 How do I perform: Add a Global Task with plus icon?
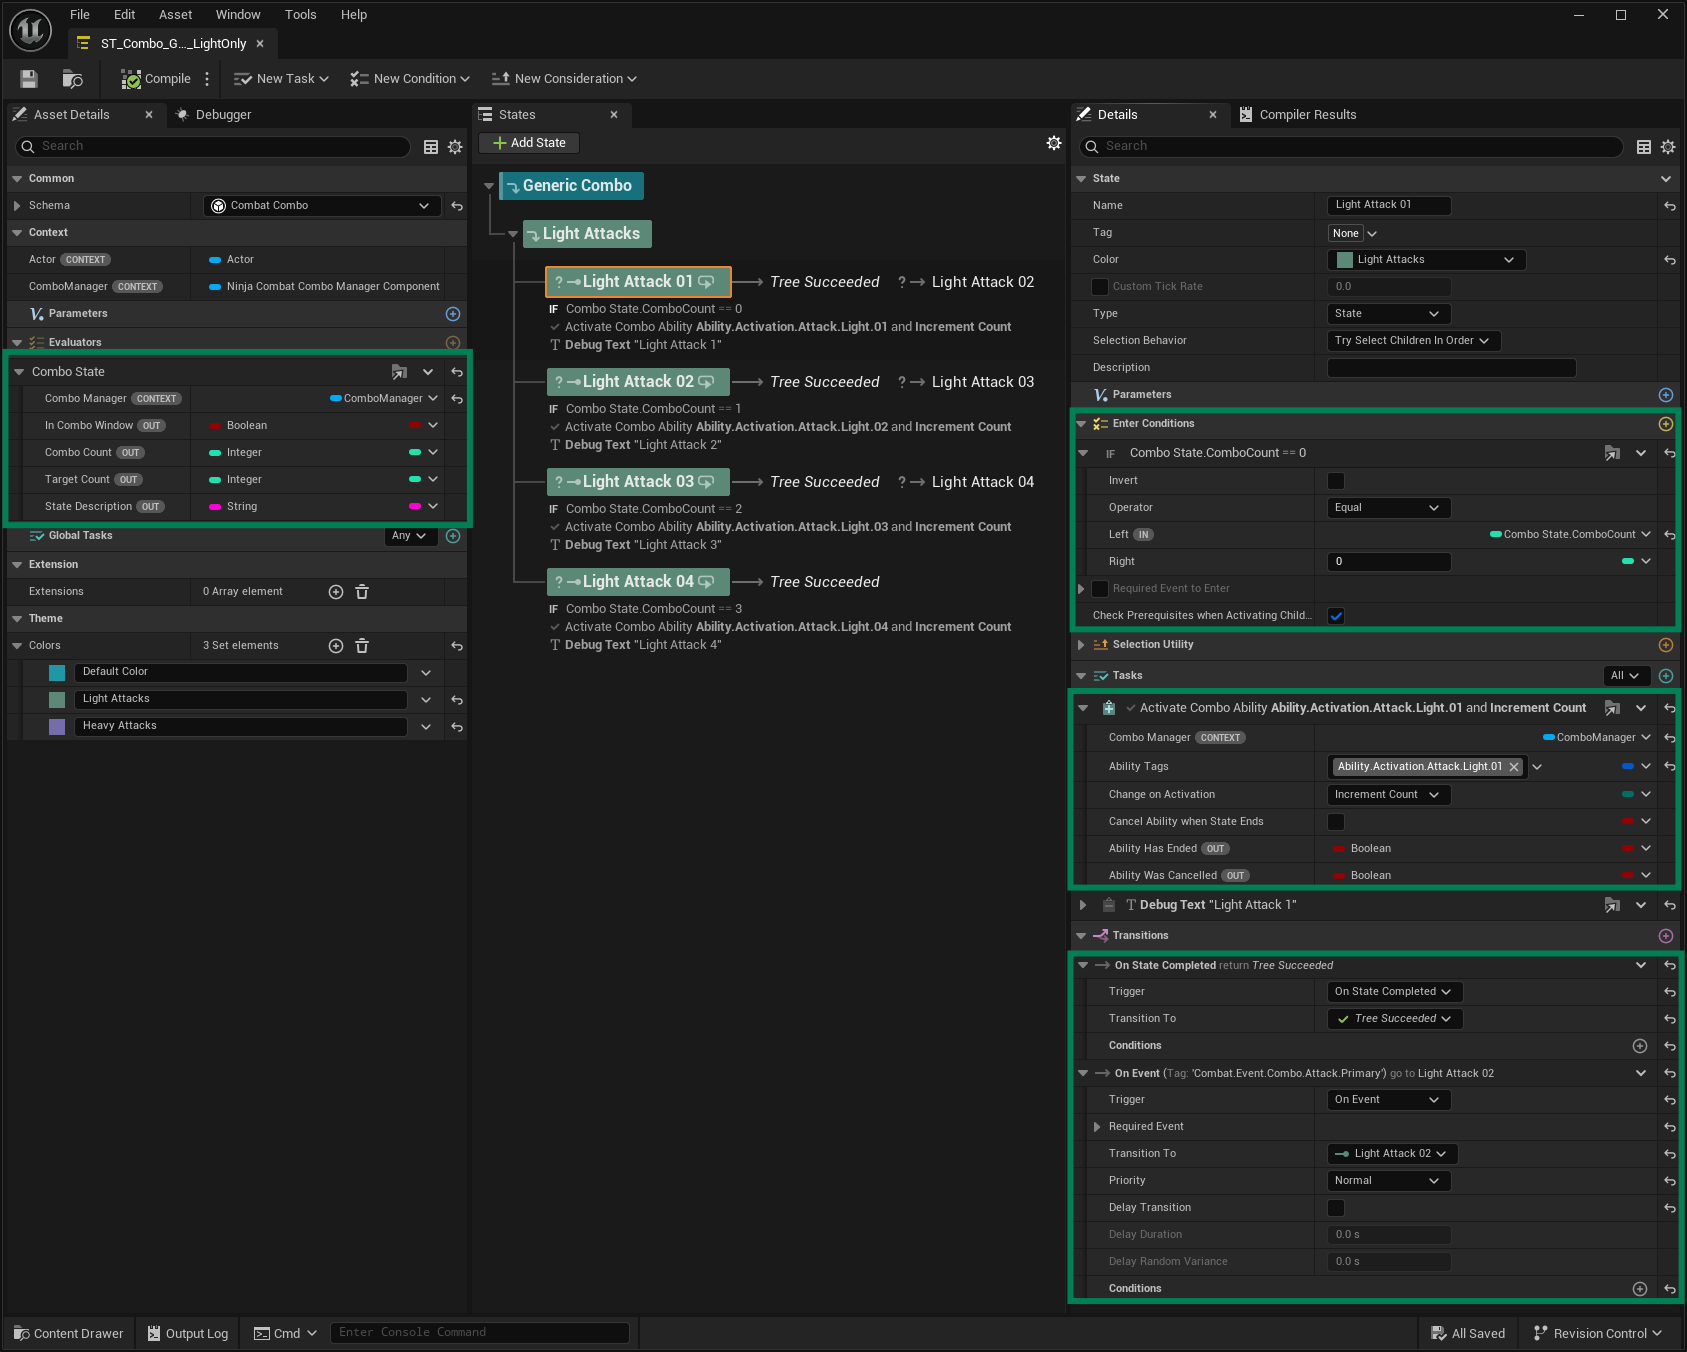[453, 536]
